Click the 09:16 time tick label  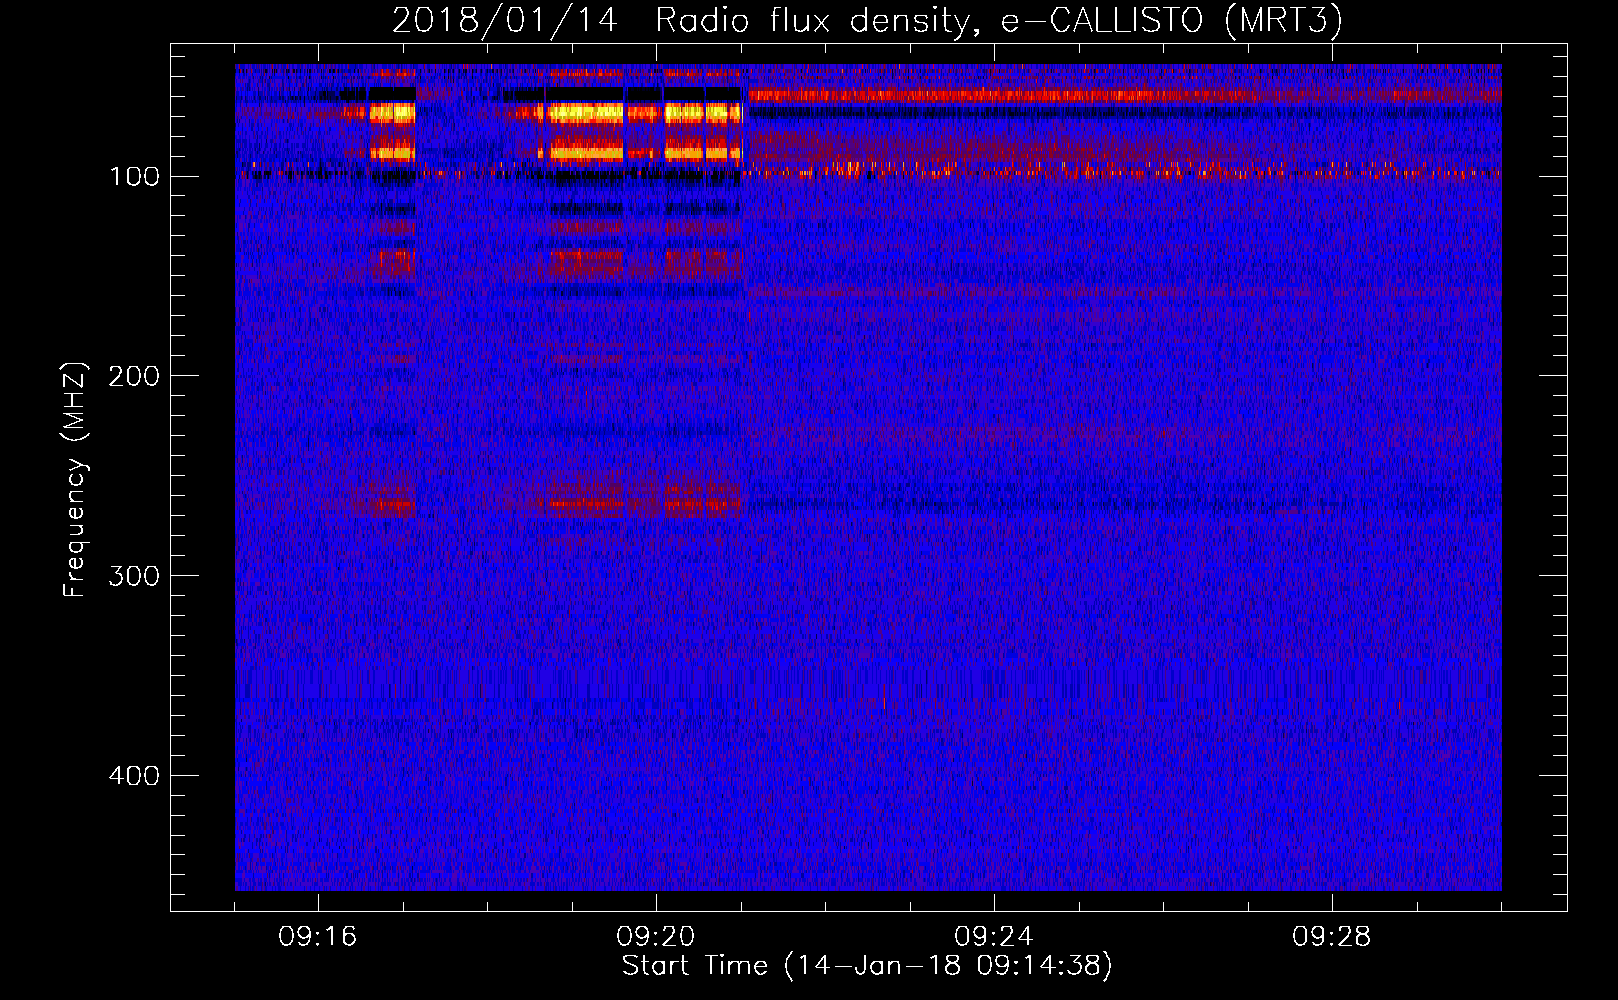[318, 937]
